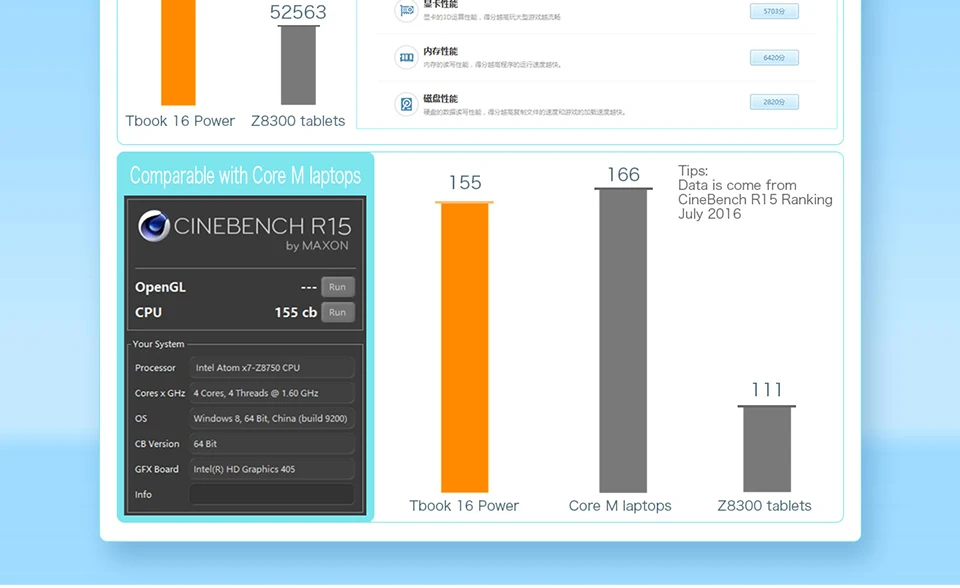Image resolution: width=960 pixels, height=588 pixels.
Task: Click the orange bar labeled 155
Action: point(465,347)
